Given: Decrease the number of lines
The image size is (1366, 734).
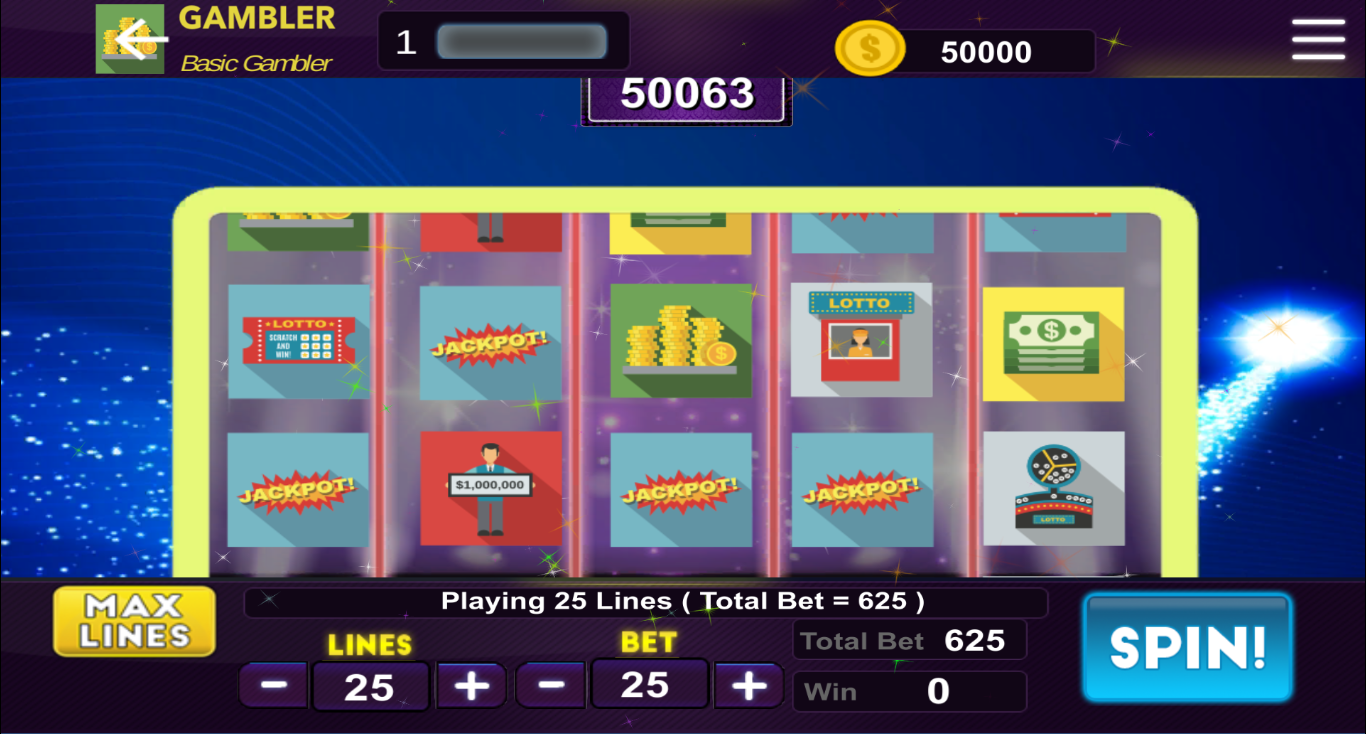Looking at the screenshot, I should [x=274, y=686].
